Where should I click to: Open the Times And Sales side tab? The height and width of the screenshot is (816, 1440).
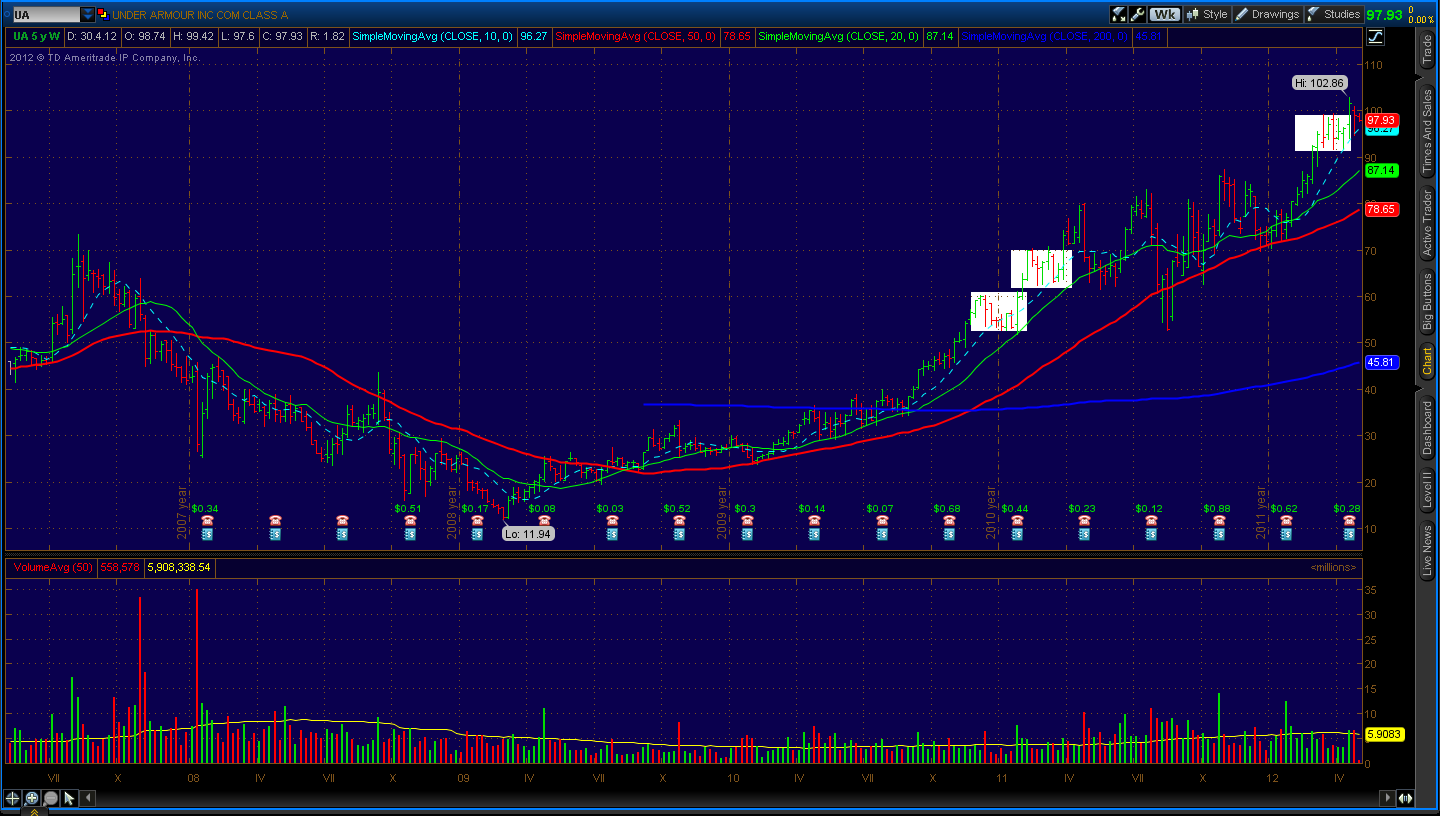coord(1427,131)
